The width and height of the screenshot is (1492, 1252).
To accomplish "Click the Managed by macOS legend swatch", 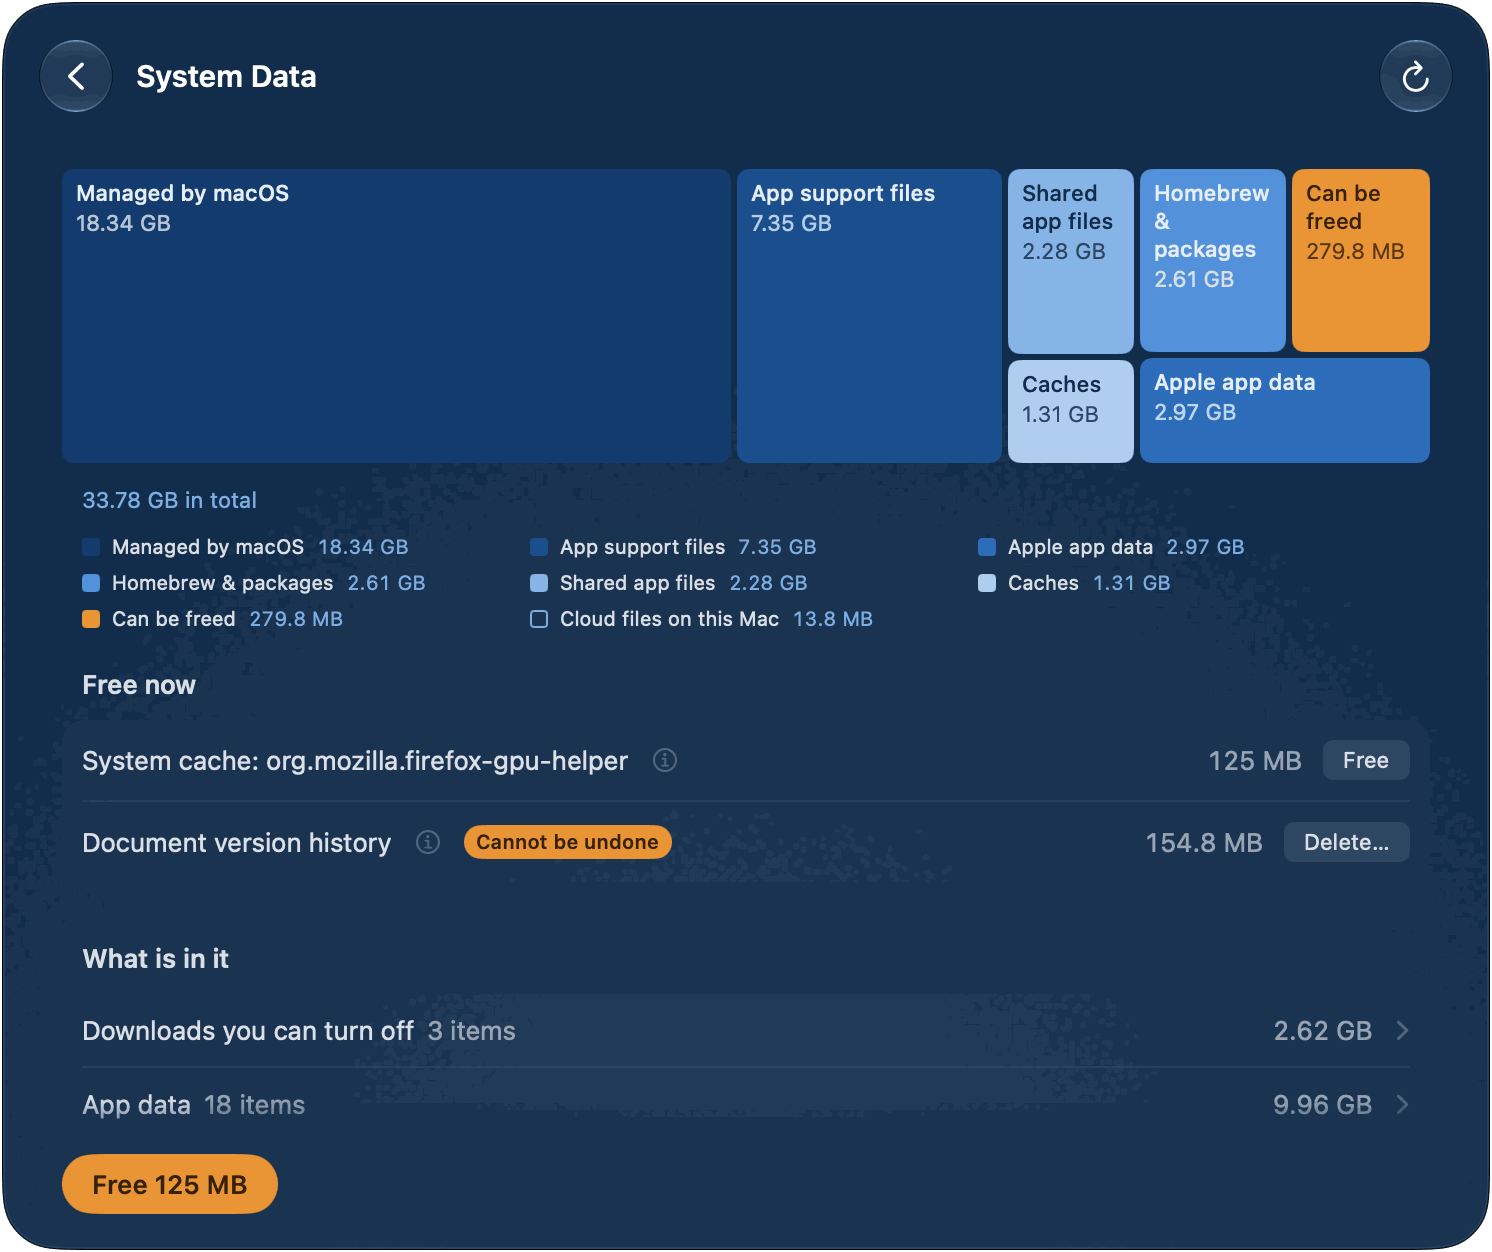I will 91,547.
